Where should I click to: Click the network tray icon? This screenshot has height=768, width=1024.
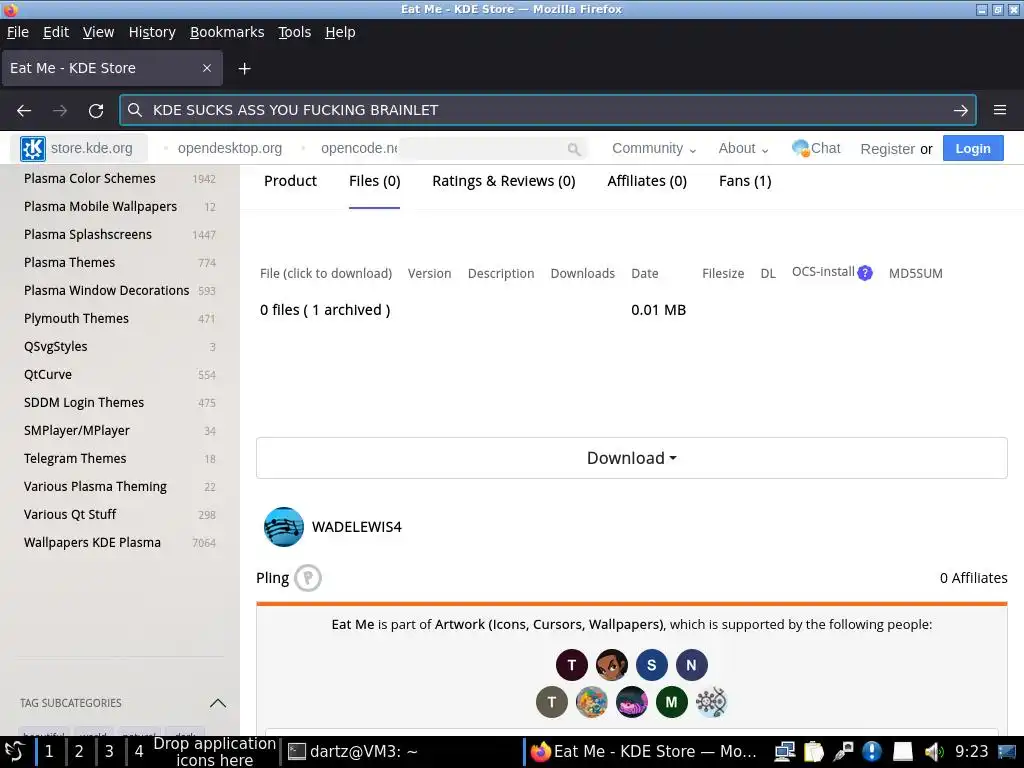(x=784, y=752)
